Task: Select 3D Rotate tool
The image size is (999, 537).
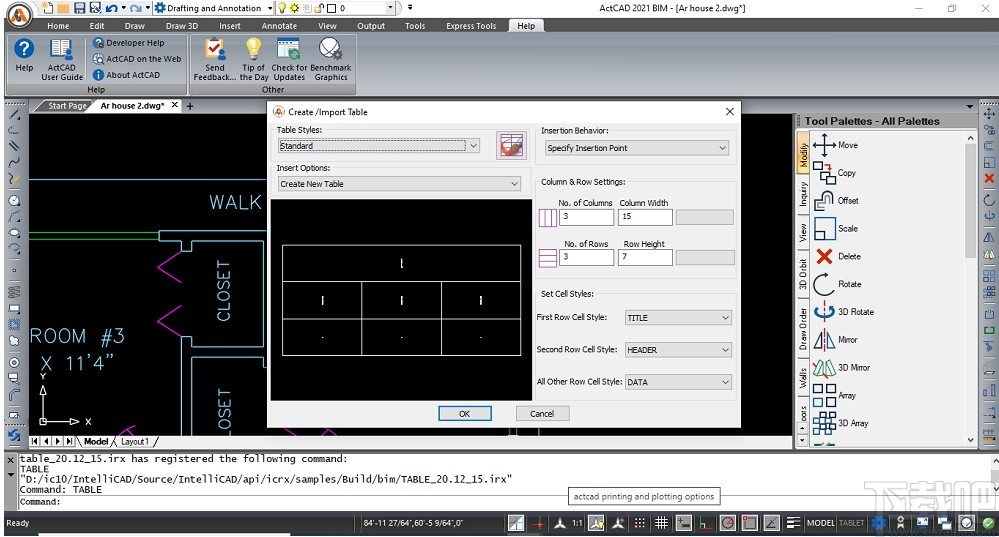Action: tap(844, 311)
